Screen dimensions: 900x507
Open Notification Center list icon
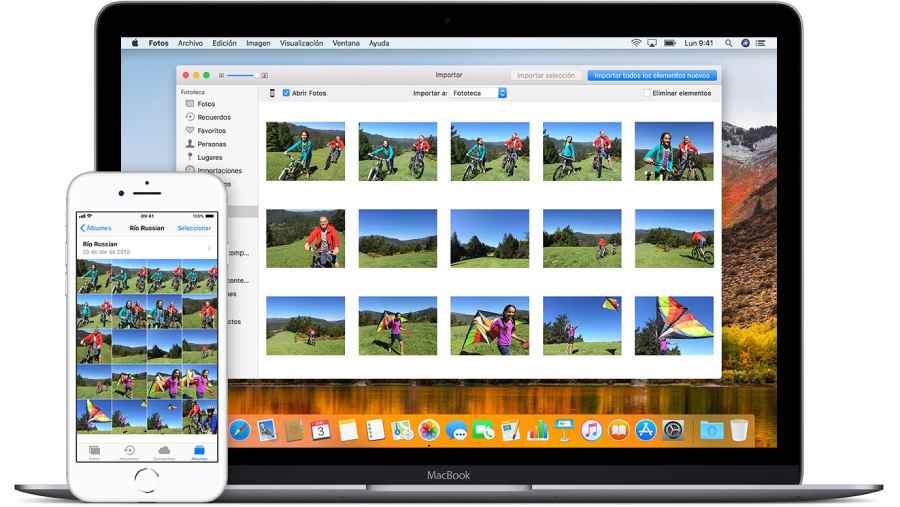click(x=761, y=43)
